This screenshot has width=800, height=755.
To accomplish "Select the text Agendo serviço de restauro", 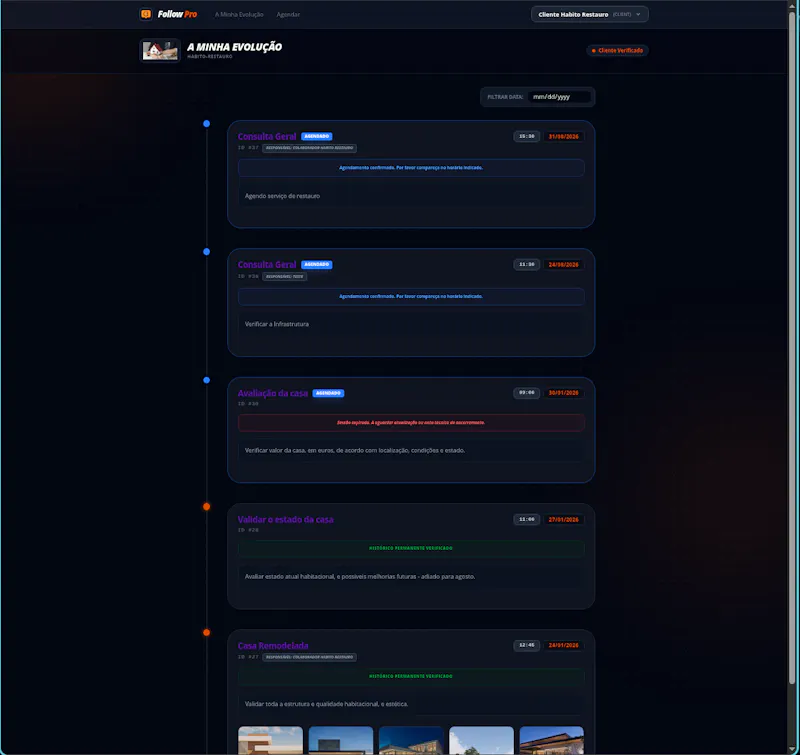I will tap(282, 196).
